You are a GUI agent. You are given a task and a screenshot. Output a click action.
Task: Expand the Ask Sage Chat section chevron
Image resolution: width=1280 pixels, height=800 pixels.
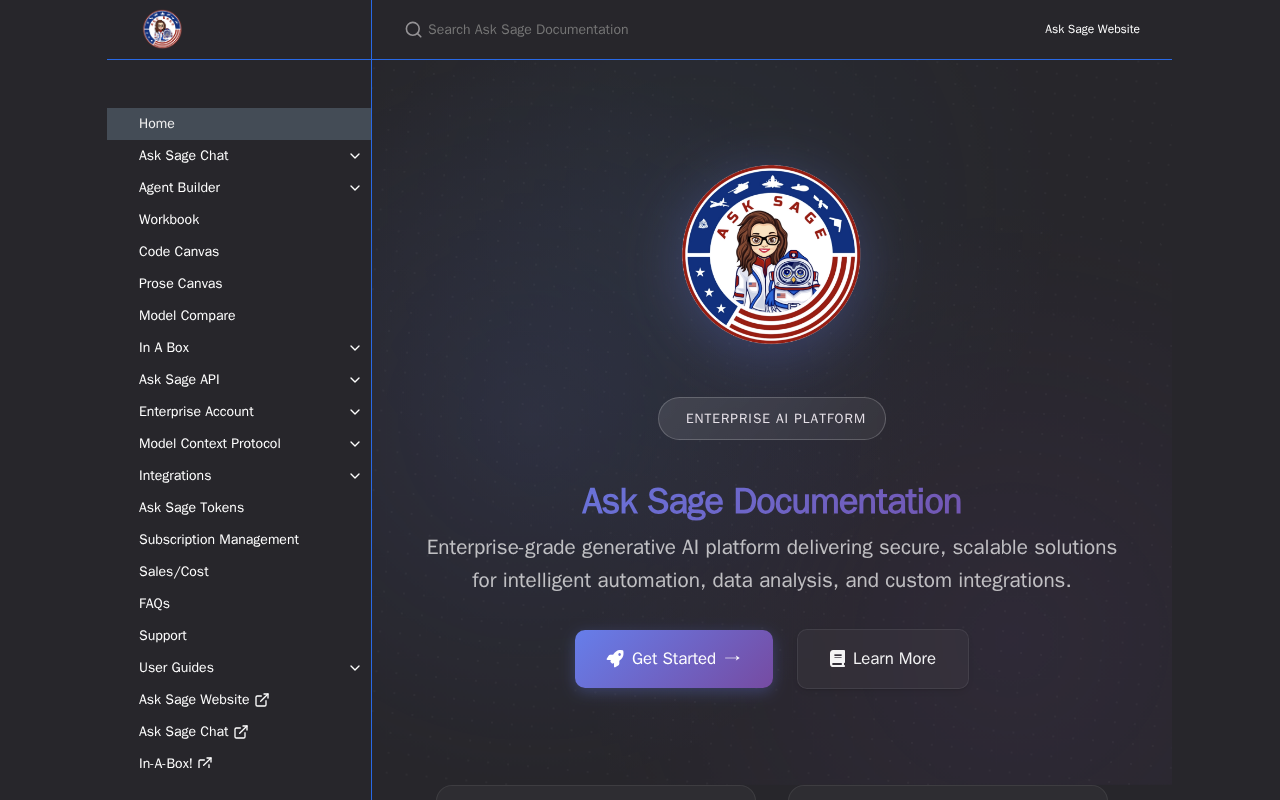tap(355, 156)
